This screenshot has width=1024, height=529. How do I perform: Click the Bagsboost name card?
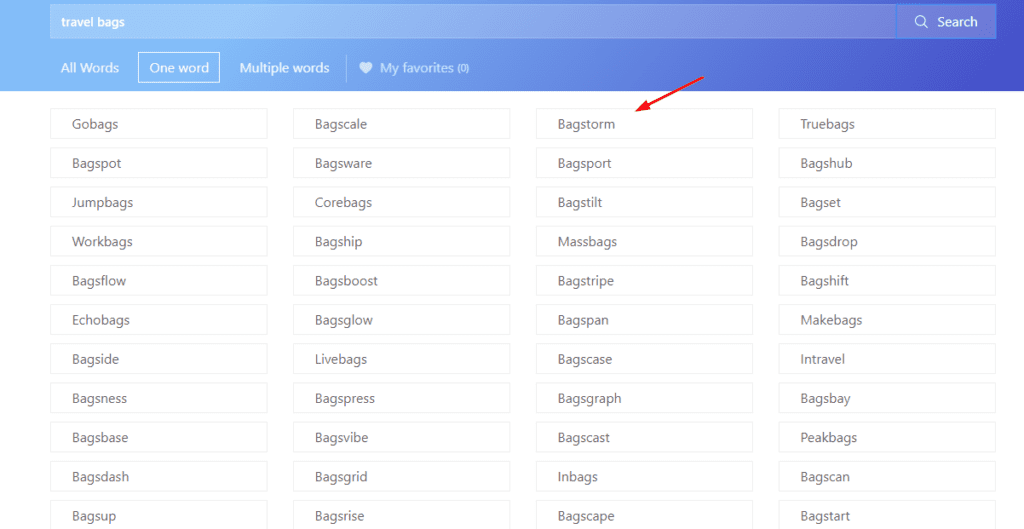point(402,280)
